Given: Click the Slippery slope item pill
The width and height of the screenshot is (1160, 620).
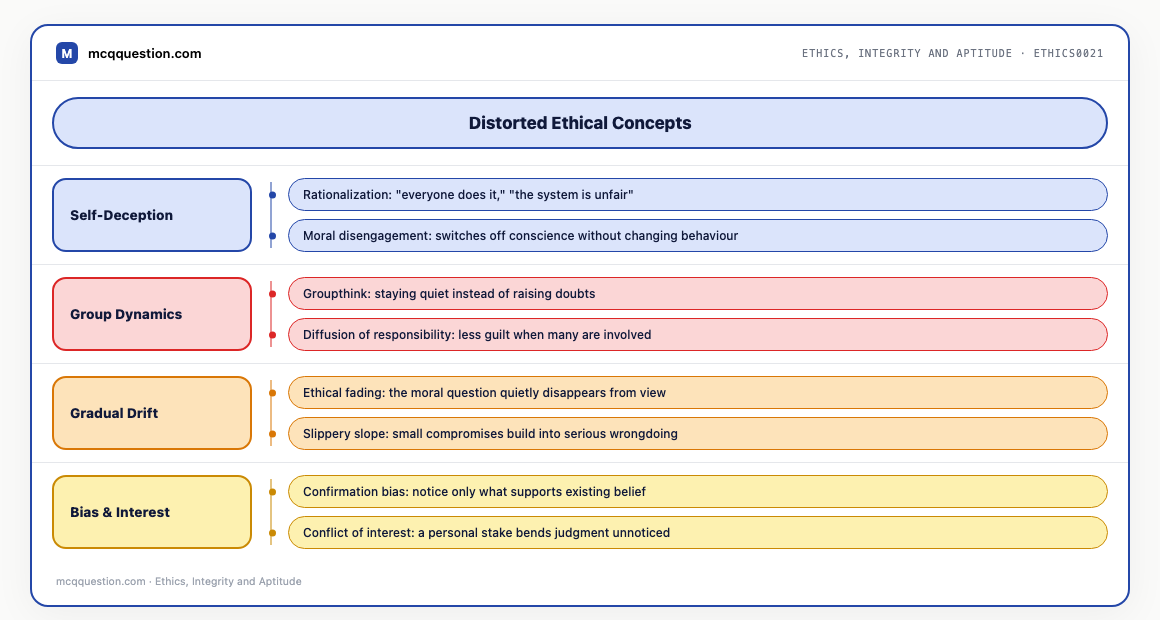Looking at the screenshot, I should [698, 434].
